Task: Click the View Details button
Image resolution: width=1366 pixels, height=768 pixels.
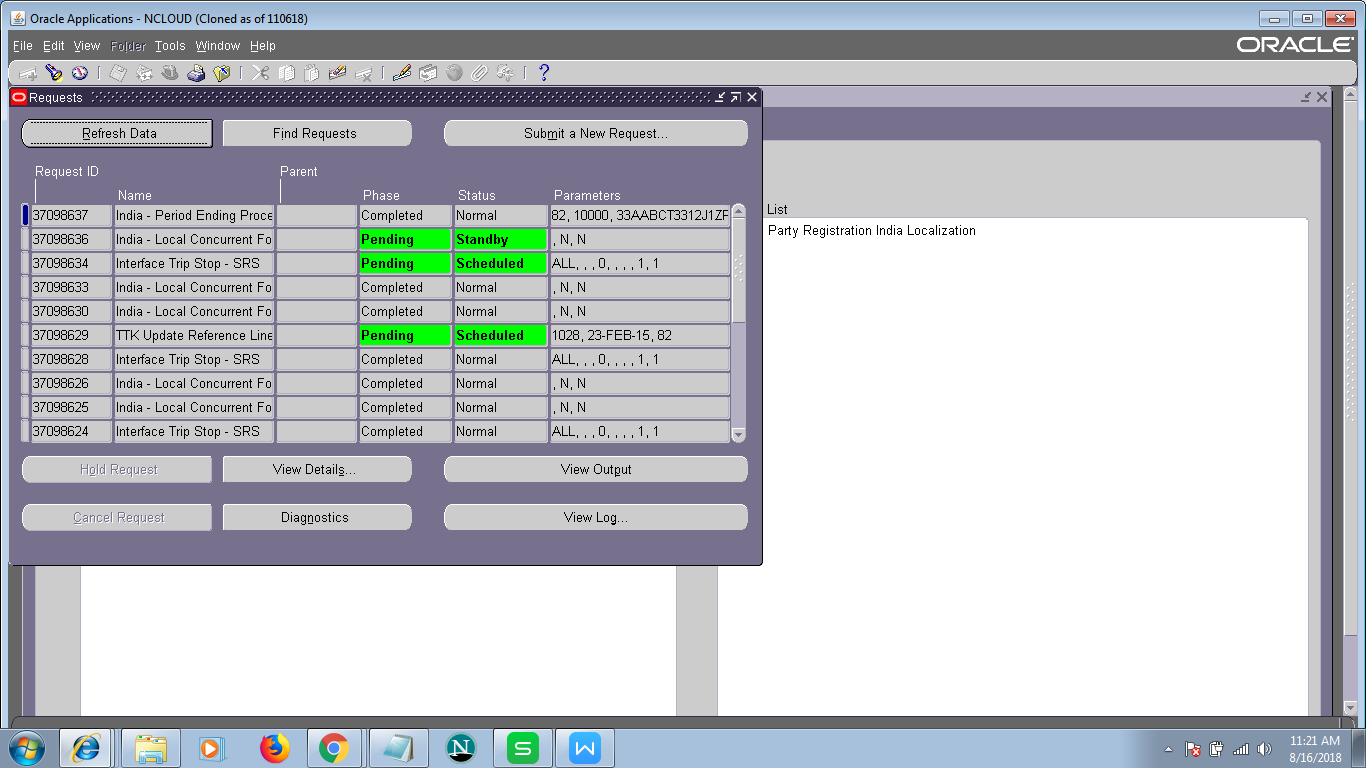Action: coord(317,469)
